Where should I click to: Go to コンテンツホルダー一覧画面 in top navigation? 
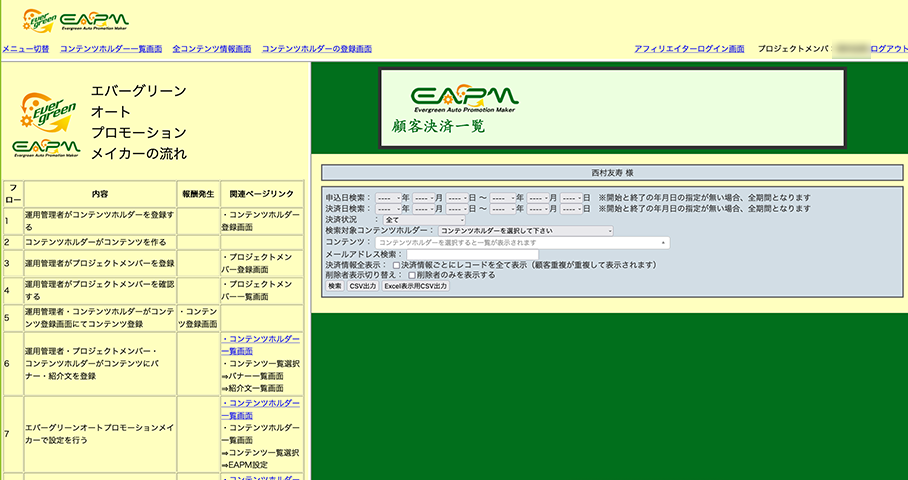[111, 48]
